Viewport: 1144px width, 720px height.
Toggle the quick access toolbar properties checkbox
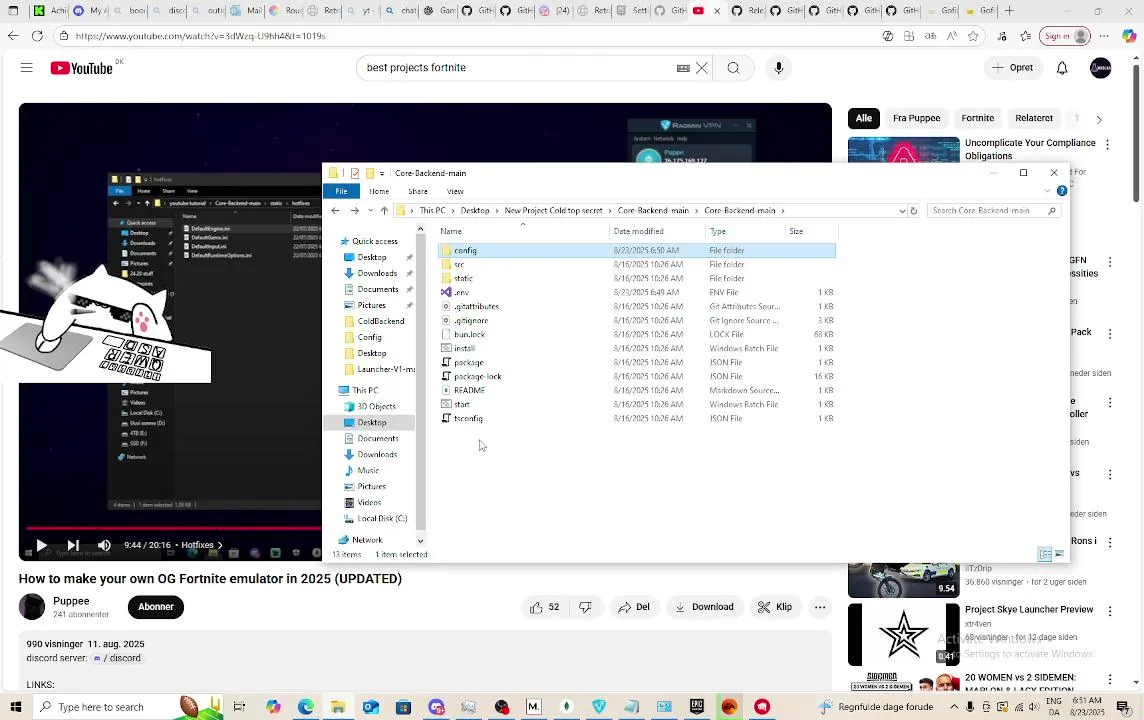[x=355, y=173]
